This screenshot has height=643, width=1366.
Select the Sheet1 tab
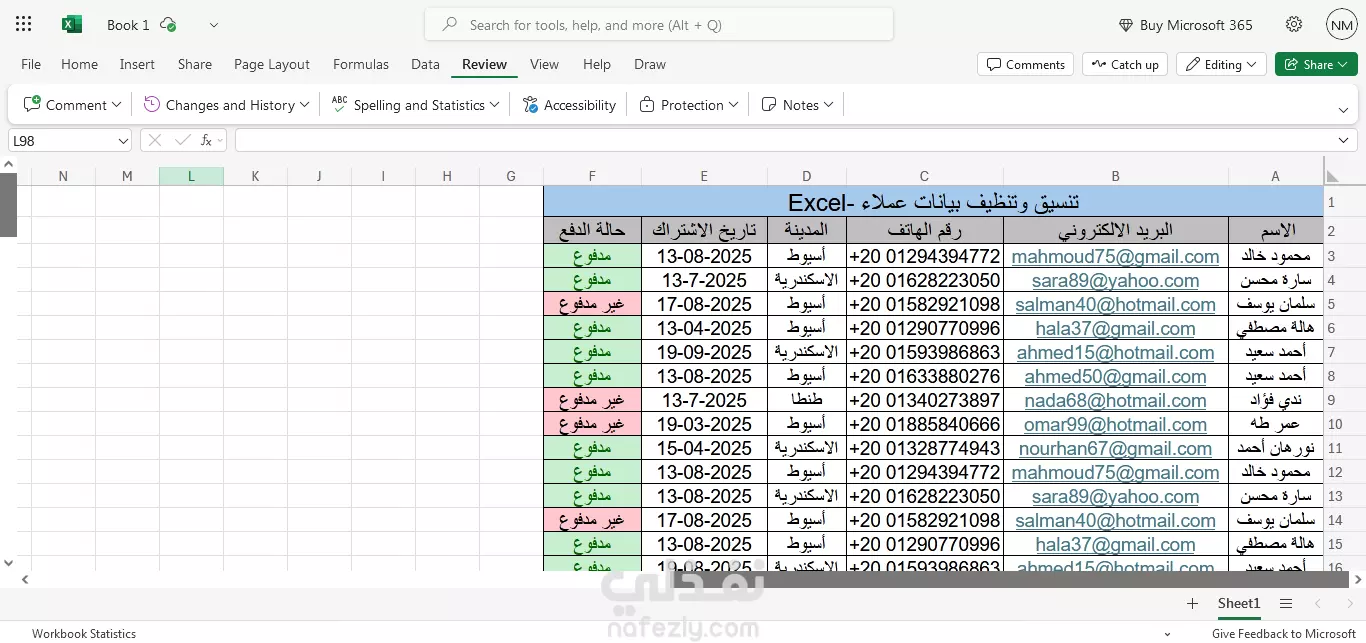point(1239,603)
